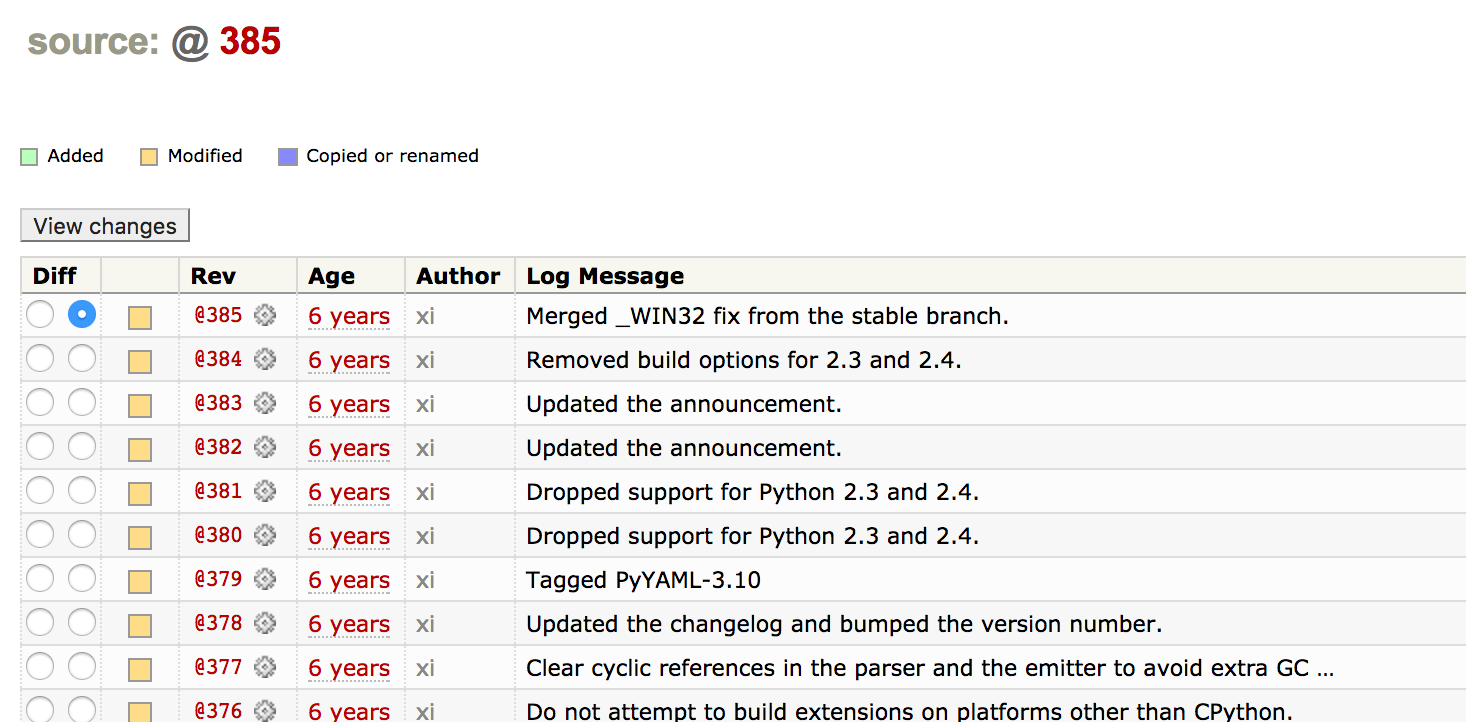Open the gear icon beside revision @382
Viewport: 1466px width, 722px height.
pyautogui.click(x=264, y=446)
